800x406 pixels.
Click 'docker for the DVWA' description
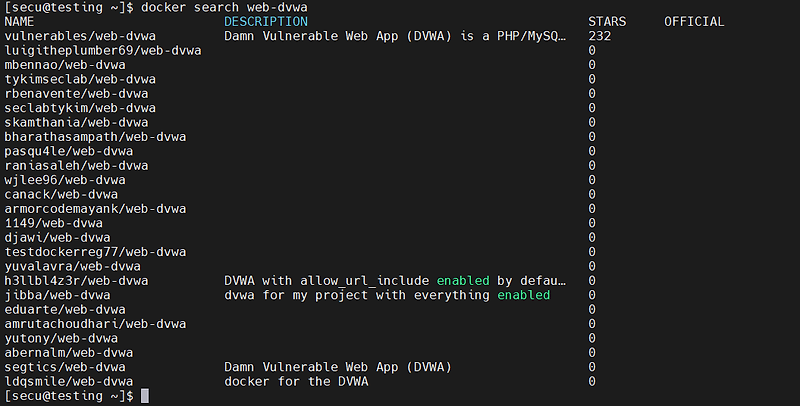point(296,382)
